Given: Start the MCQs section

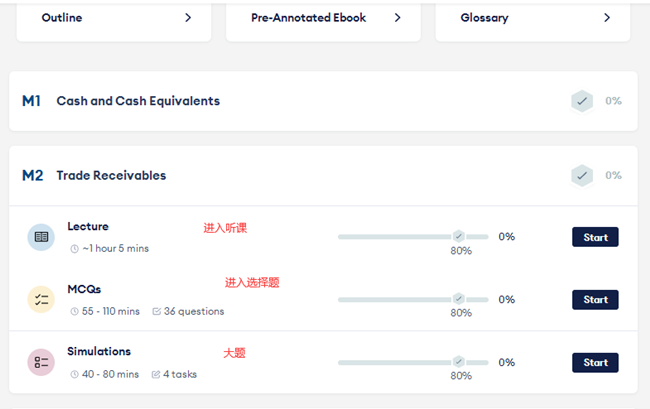Looking at the screenshot, I should click(x=595, y=299).
